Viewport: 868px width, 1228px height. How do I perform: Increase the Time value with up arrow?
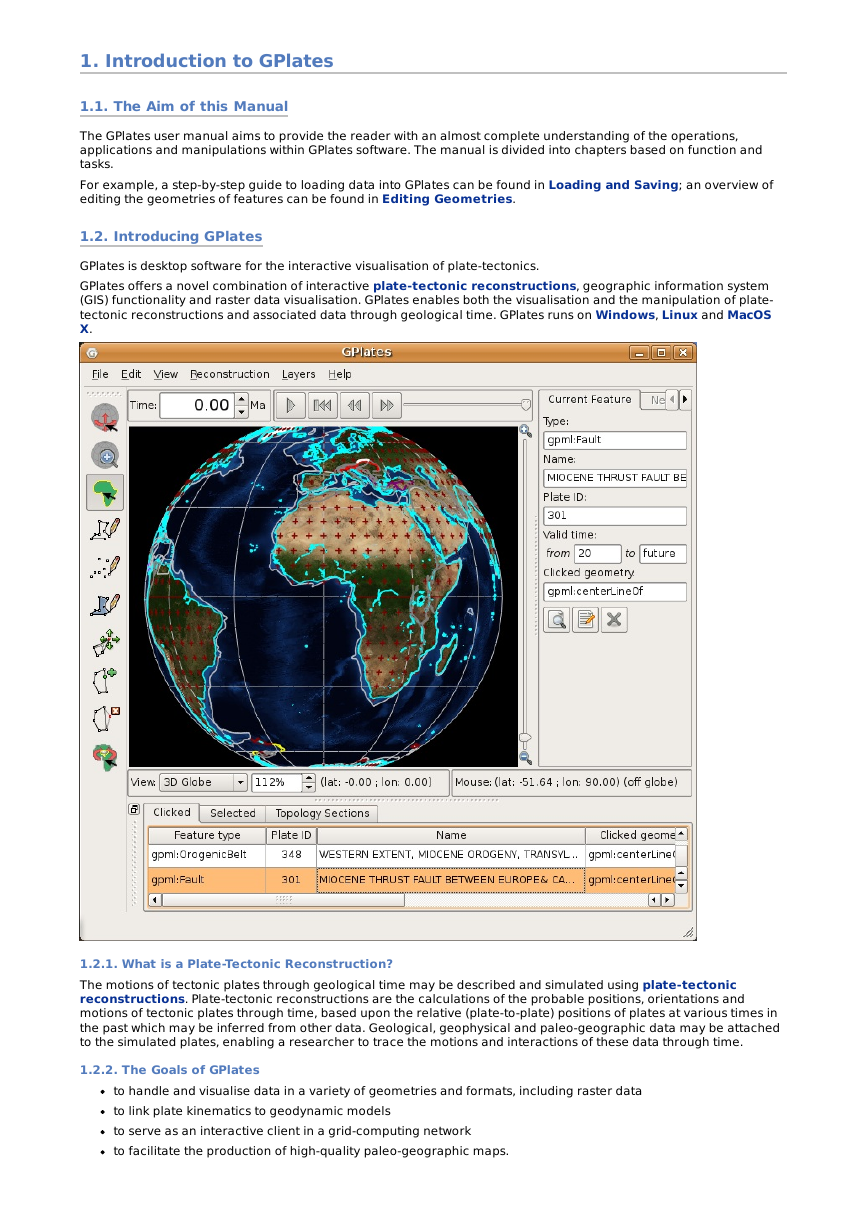241,399
